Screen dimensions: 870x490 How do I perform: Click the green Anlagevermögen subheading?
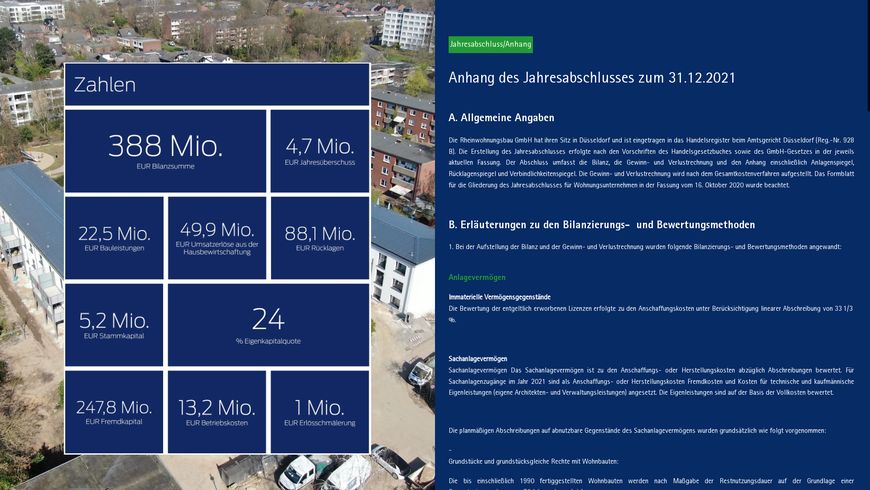(x=477, y=277)
